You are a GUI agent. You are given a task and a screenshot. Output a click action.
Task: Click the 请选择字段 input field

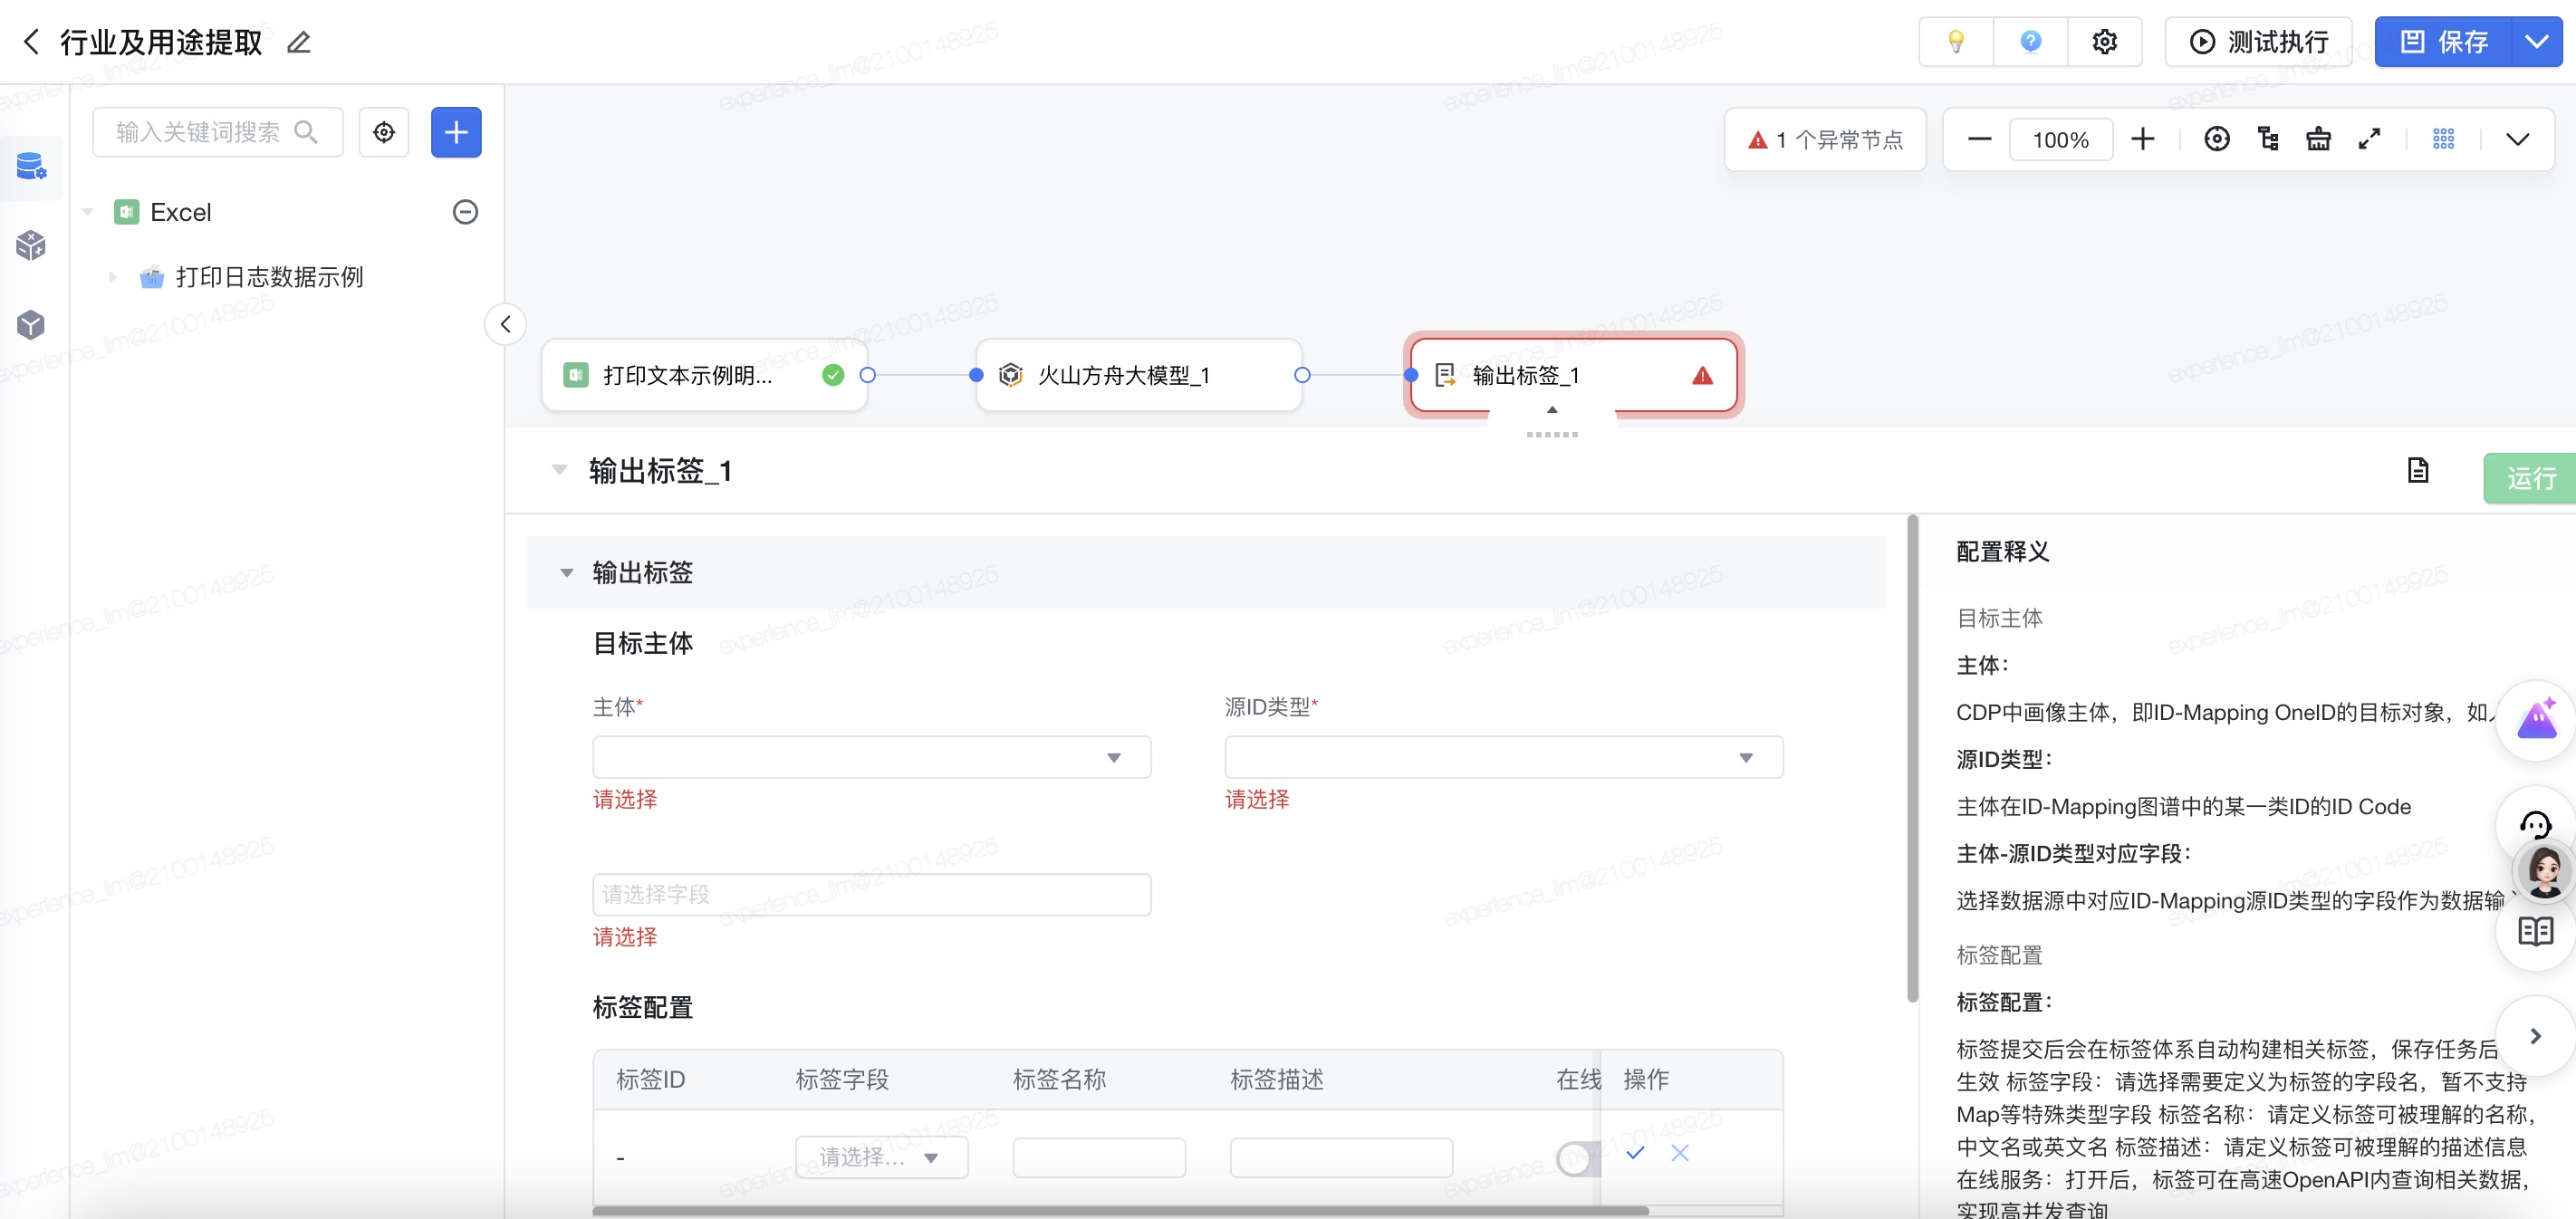[x=871, y=894]
